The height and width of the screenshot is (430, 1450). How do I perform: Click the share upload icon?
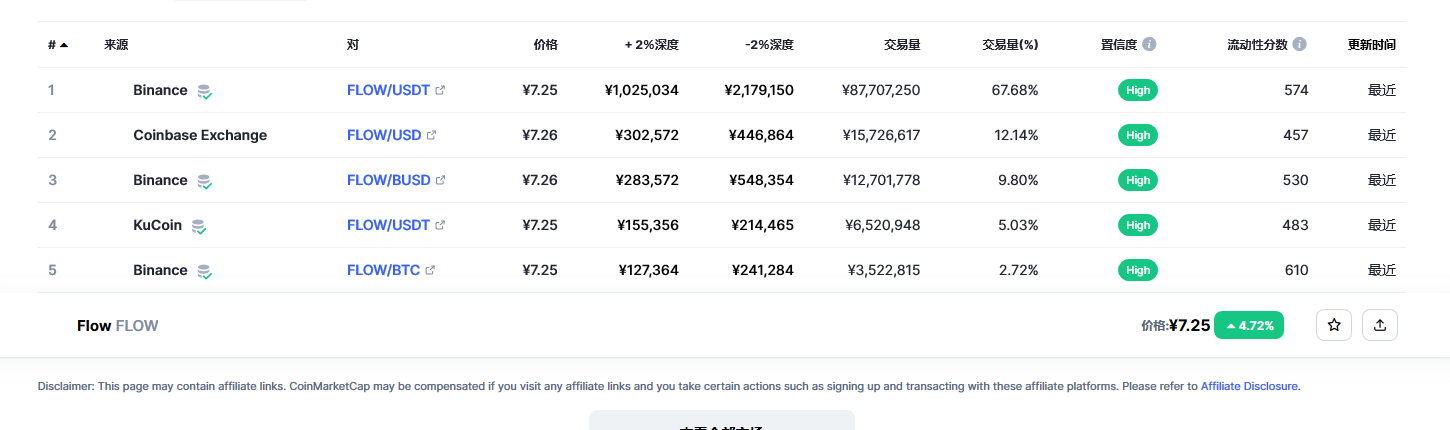pos(1380,325)
